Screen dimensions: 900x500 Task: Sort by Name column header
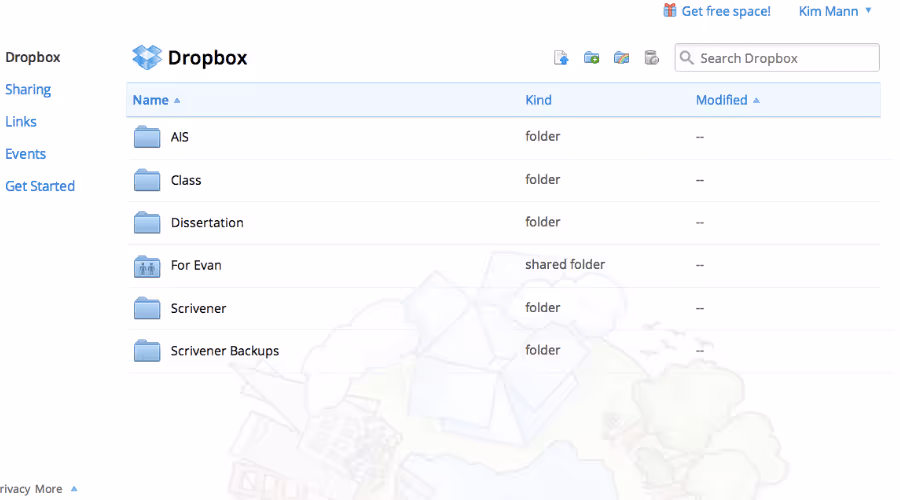(156, 100)
